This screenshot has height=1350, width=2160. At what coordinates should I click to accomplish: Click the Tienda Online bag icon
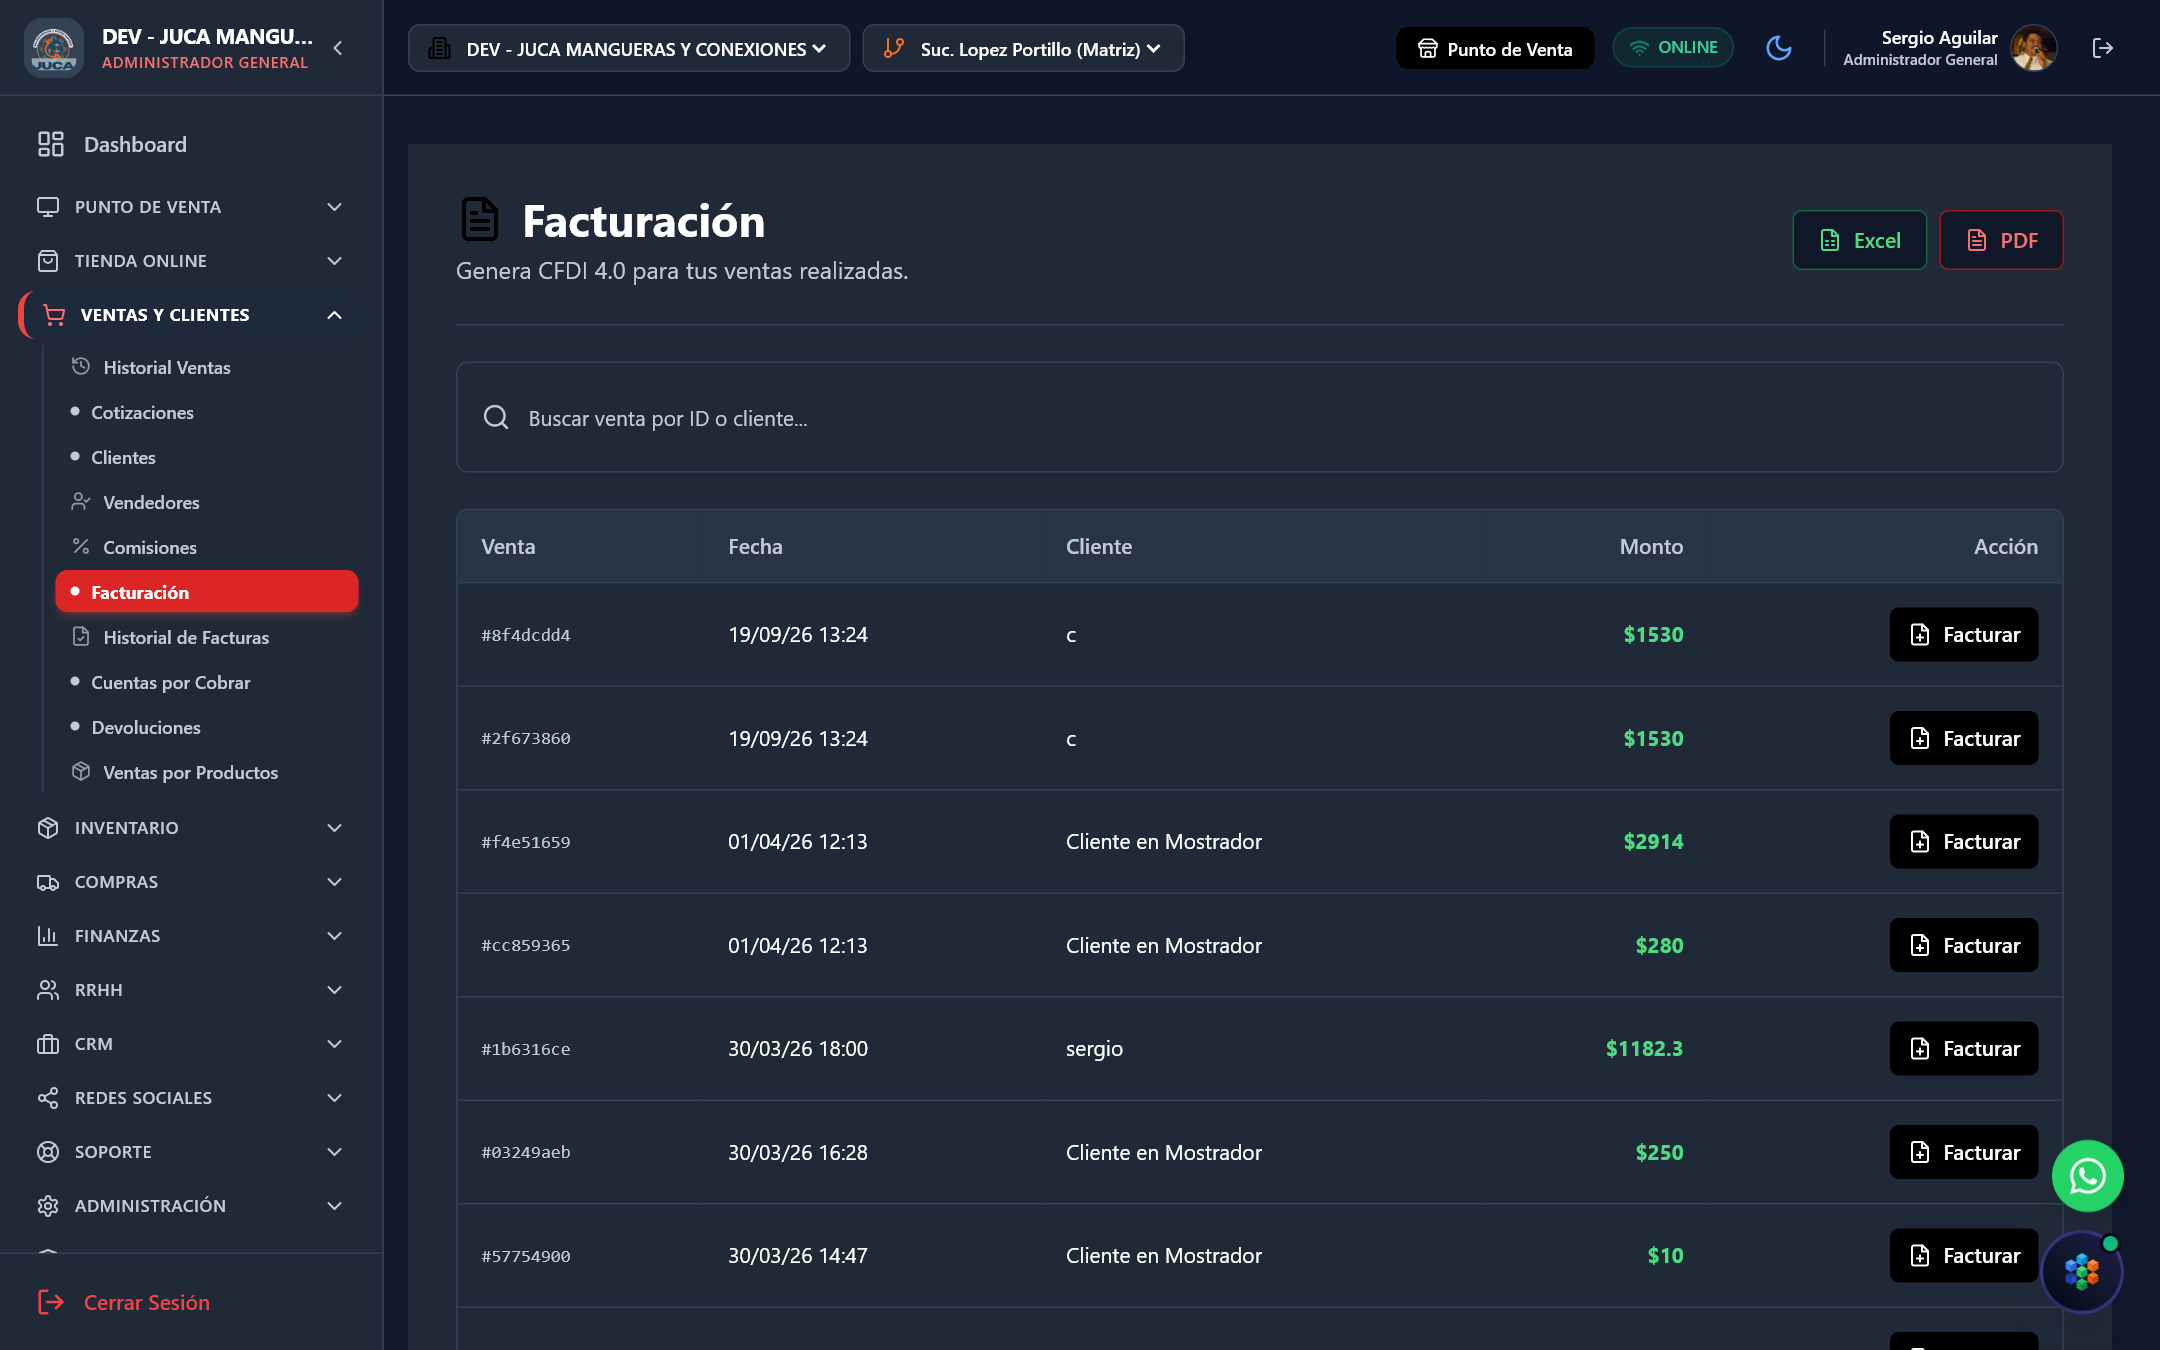[x=48, y=261]
